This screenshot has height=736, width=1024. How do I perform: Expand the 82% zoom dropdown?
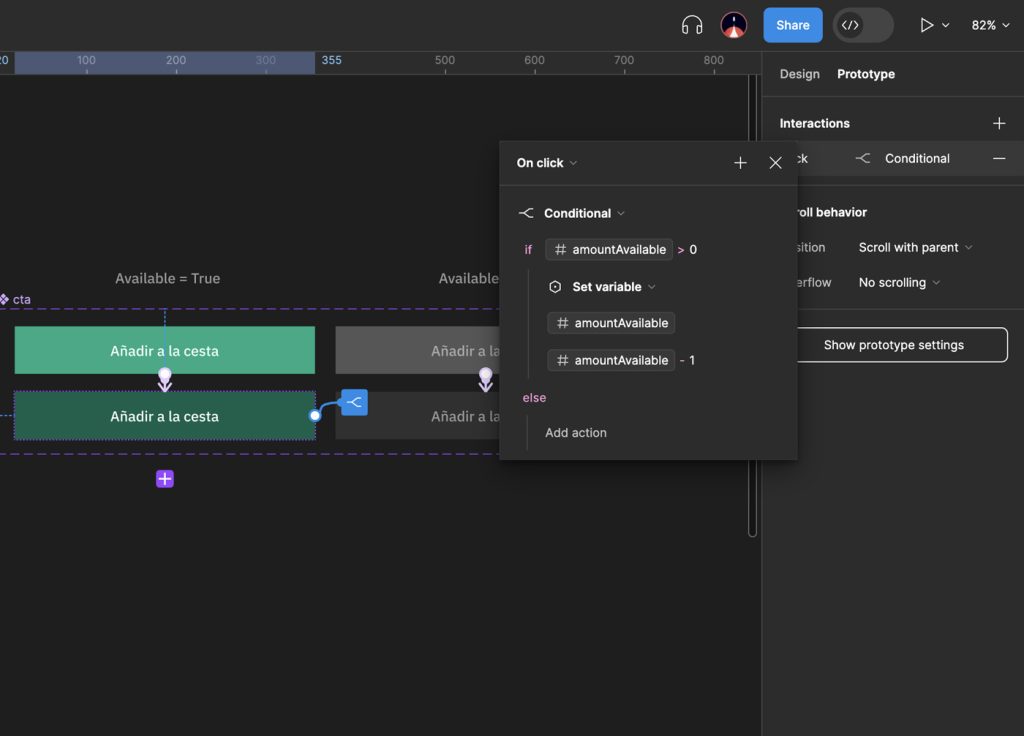pyautogui.click(x=988, y=25)
